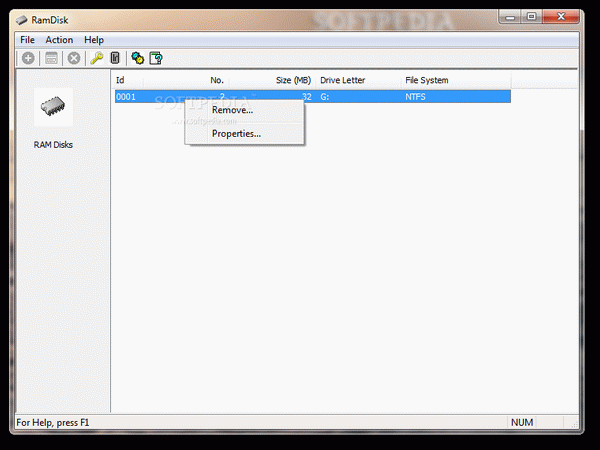Open the File menu
This screenshot has height=450, width=600.
[x=27, y=40]
